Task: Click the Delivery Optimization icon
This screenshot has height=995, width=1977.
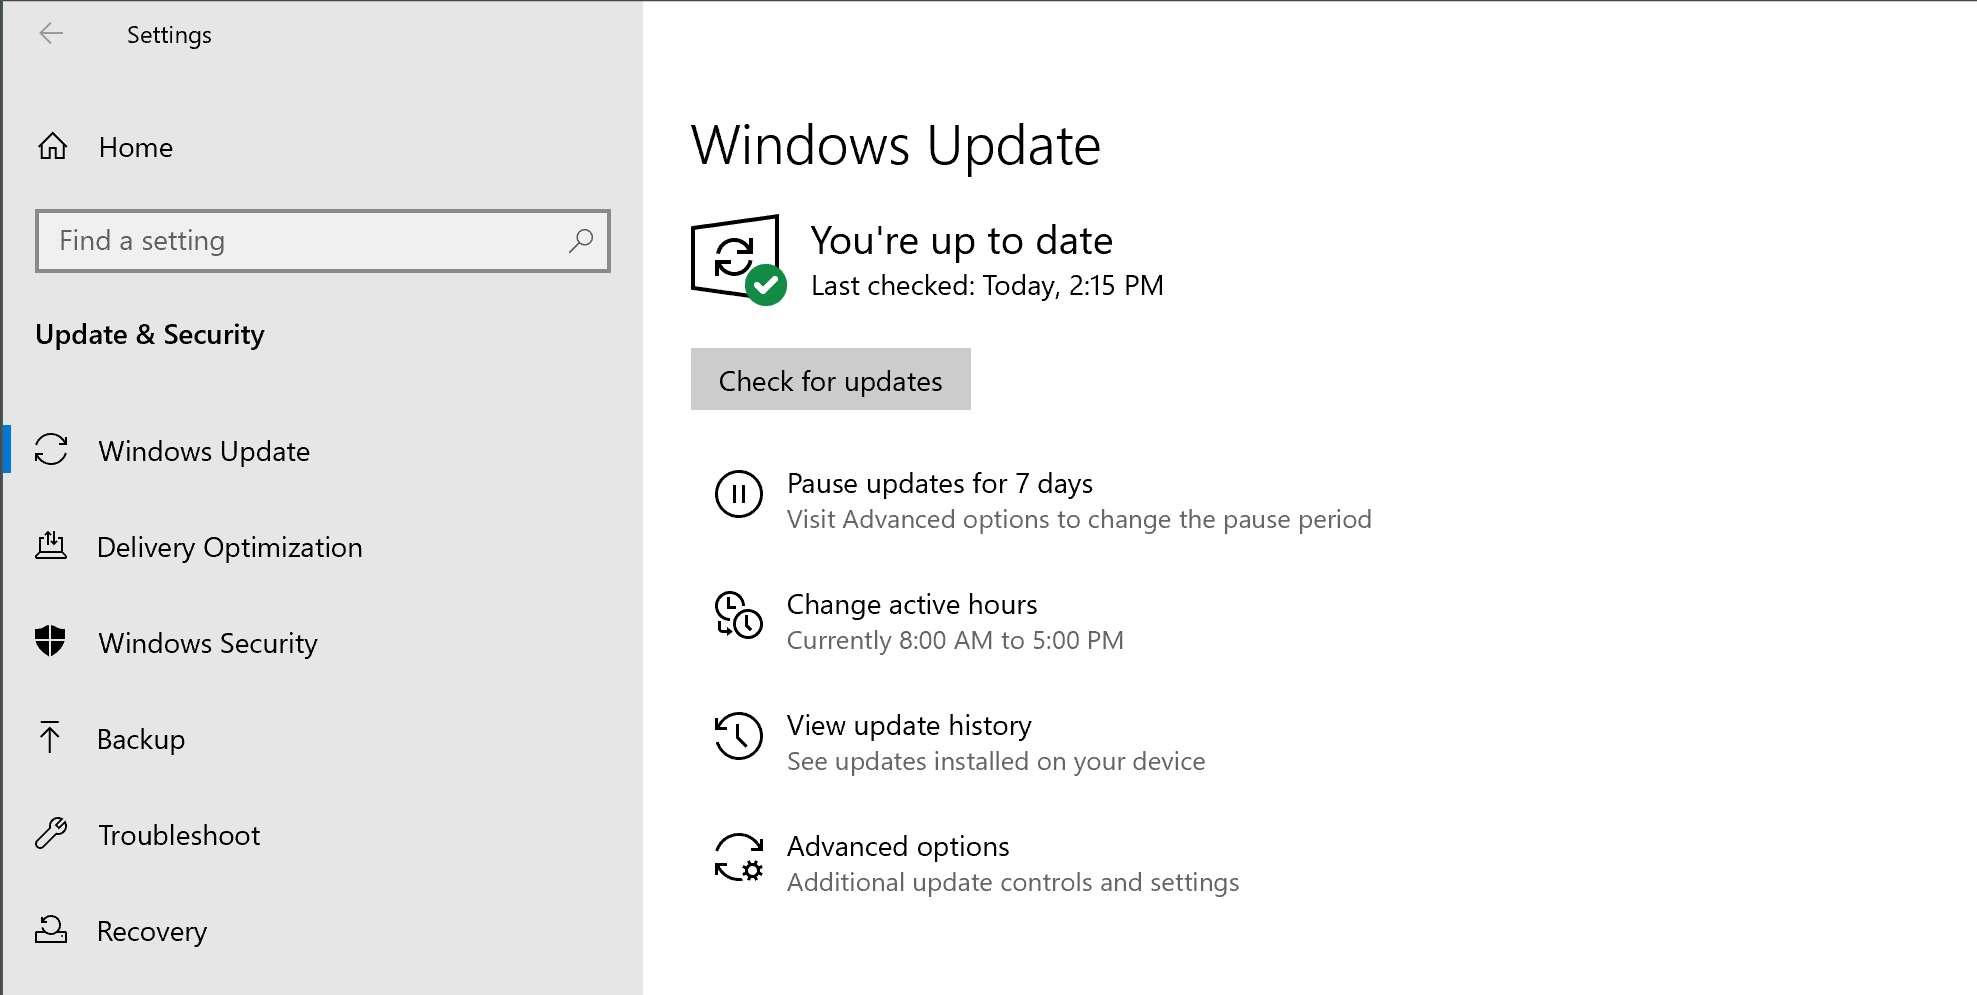Action: pyautogui.click(x=51, y=546)
